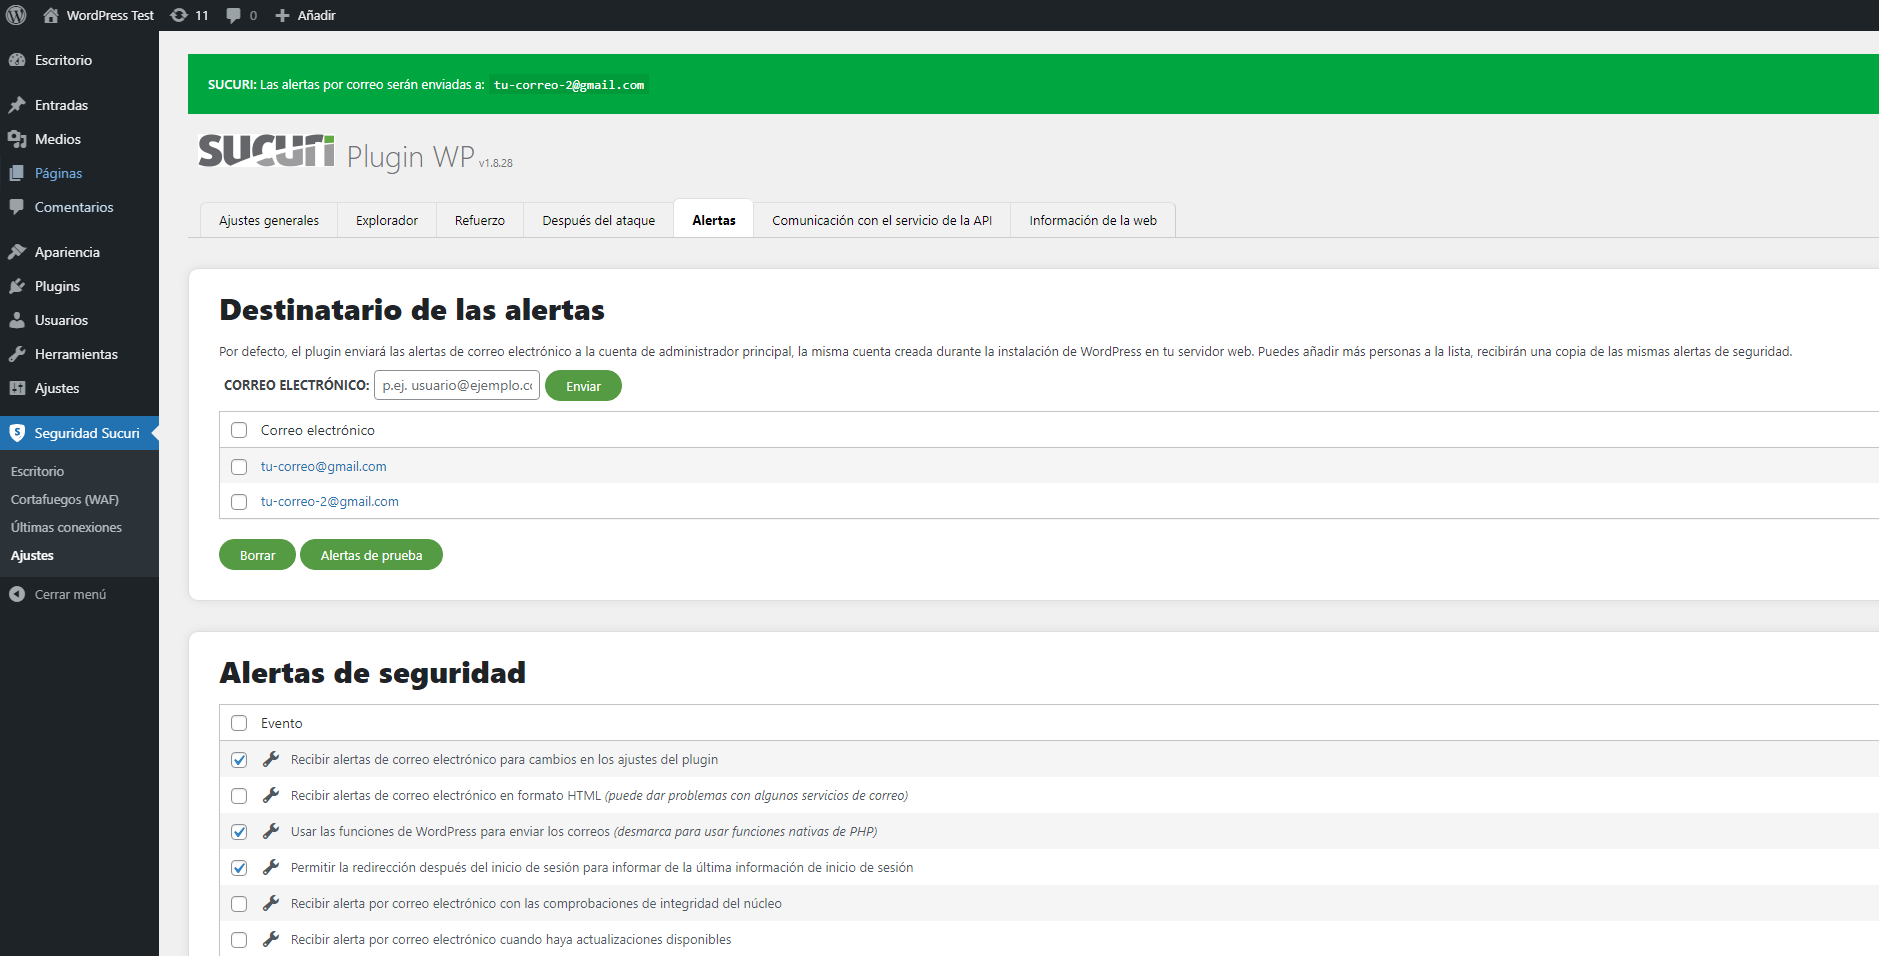Screen dimensions: 1879x956
Task: Click the Cerrar menú collapse arrow icon
Action: [x=17, y=594]
